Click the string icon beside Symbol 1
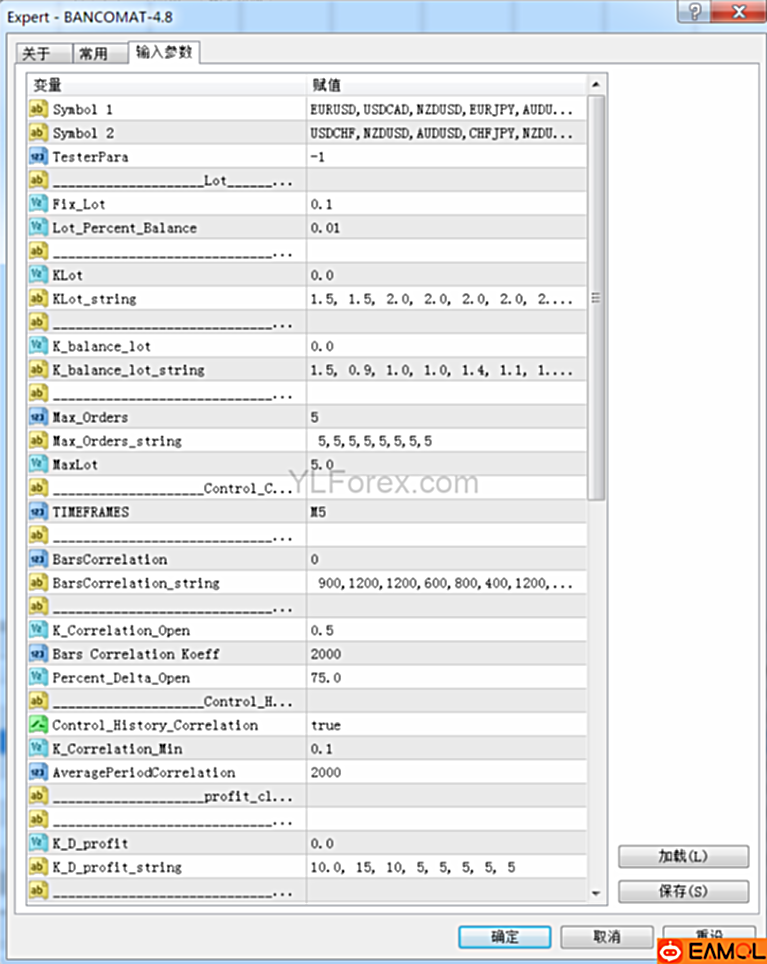Screen dimensions: 767x964 (x=38, y=109)
